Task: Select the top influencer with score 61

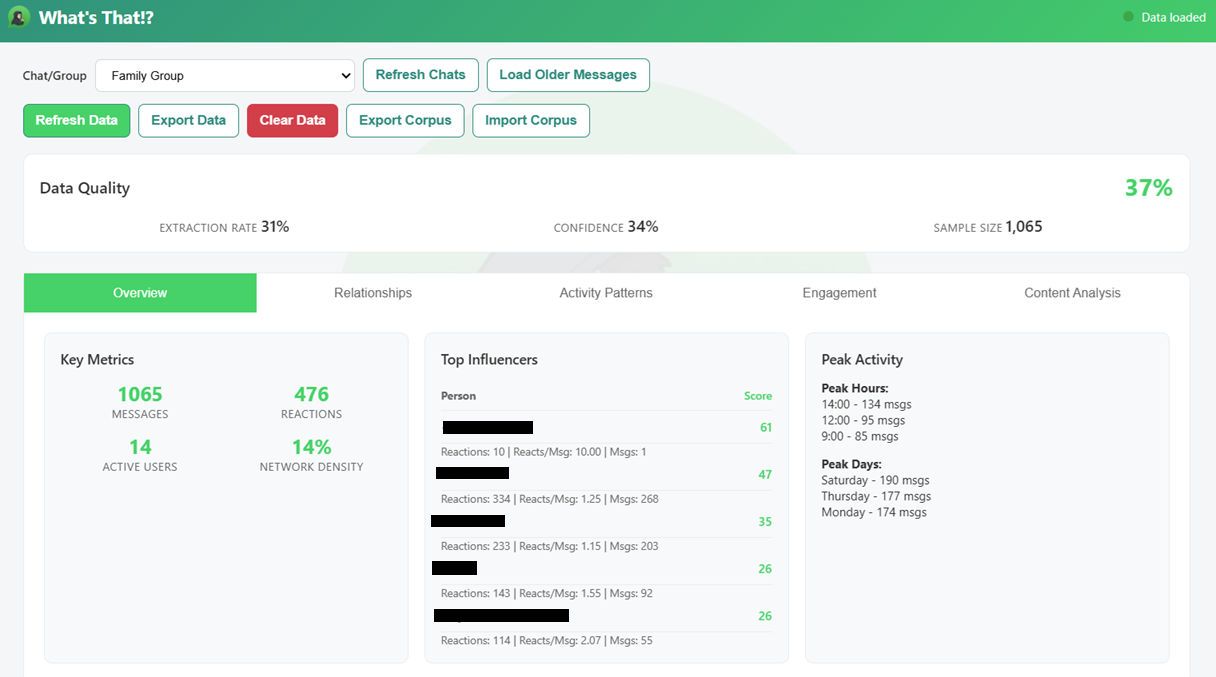Action: [x=488, y=427]
